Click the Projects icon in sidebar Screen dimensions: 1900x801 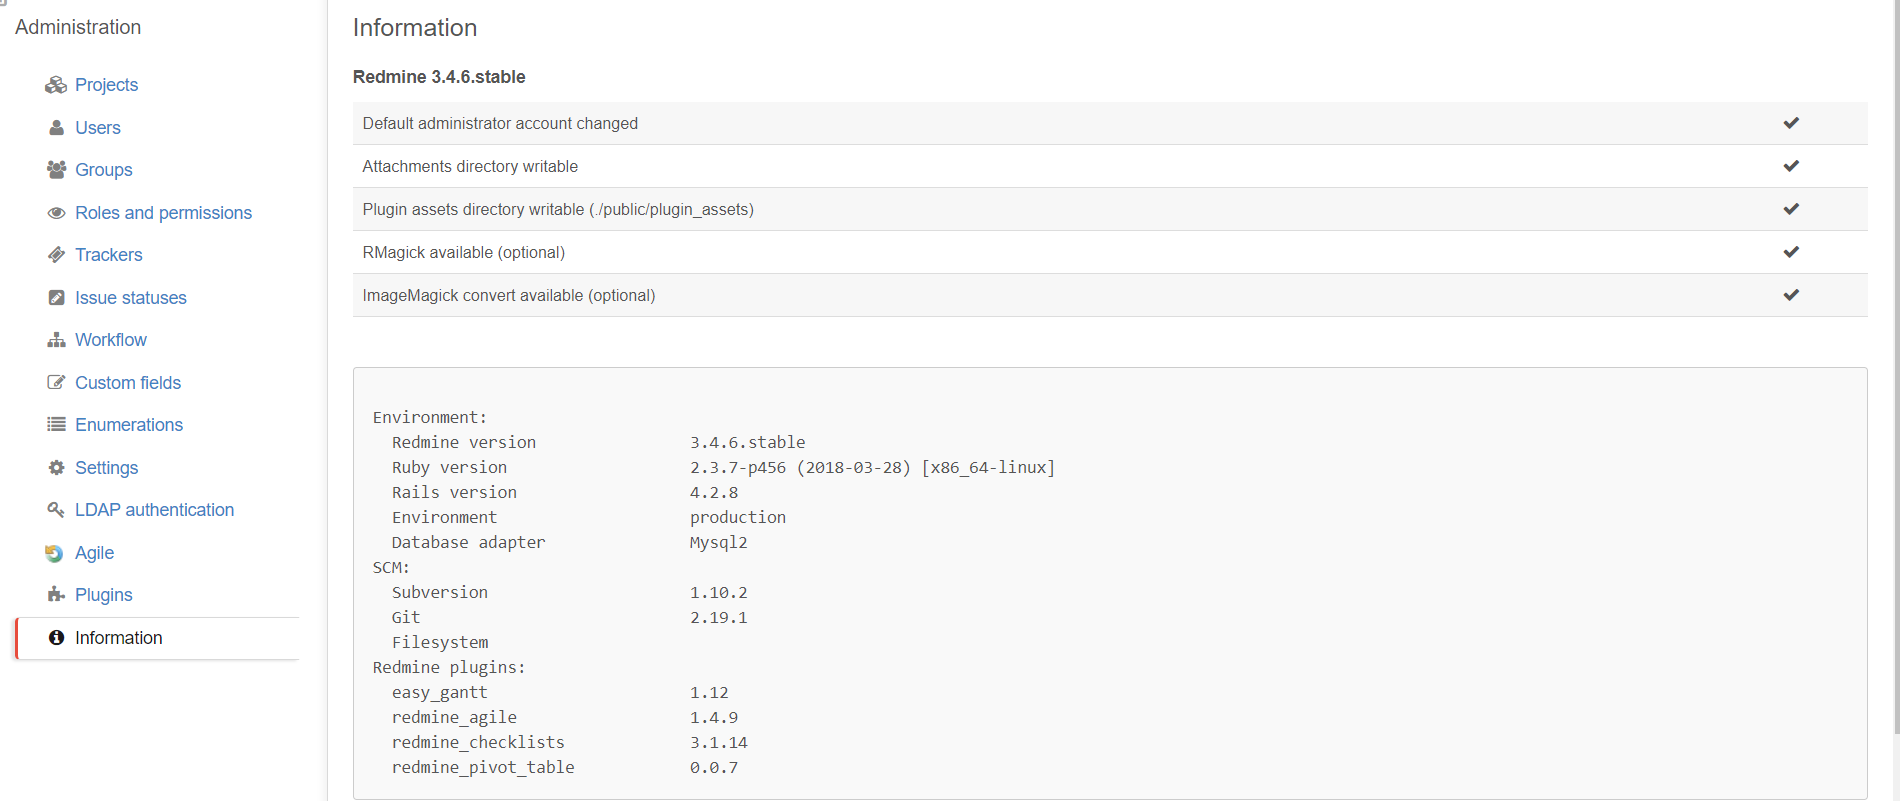[56, 85]
